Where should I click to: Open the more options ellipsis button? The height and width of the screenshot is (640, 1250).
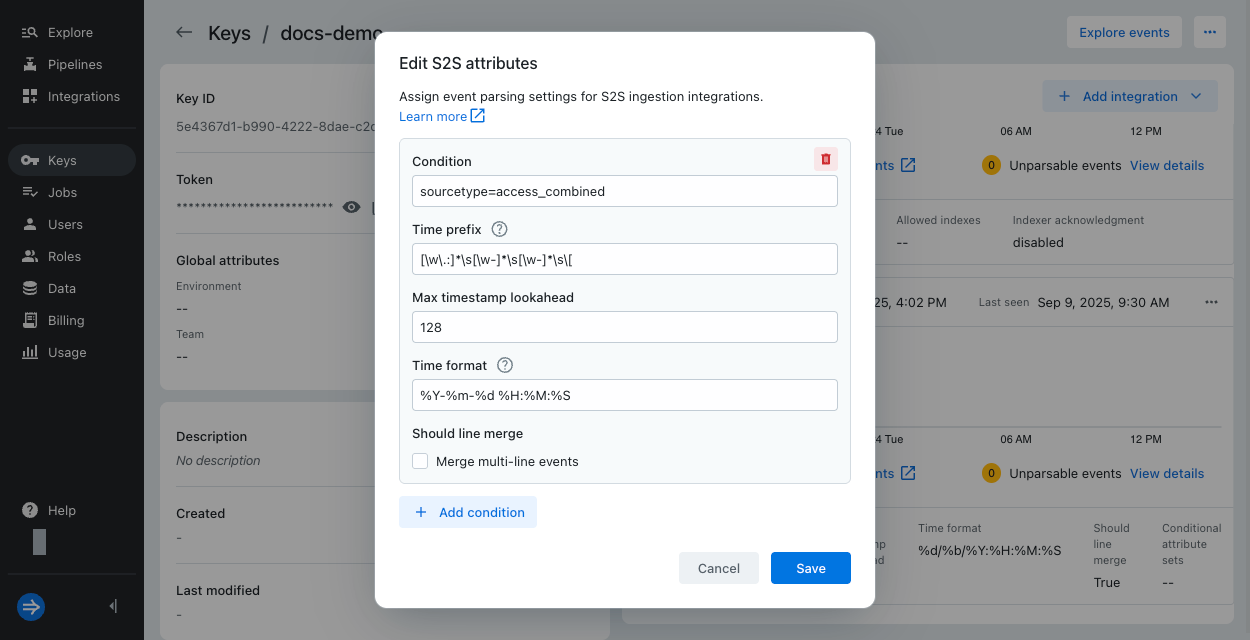[x=1209, y=32]
